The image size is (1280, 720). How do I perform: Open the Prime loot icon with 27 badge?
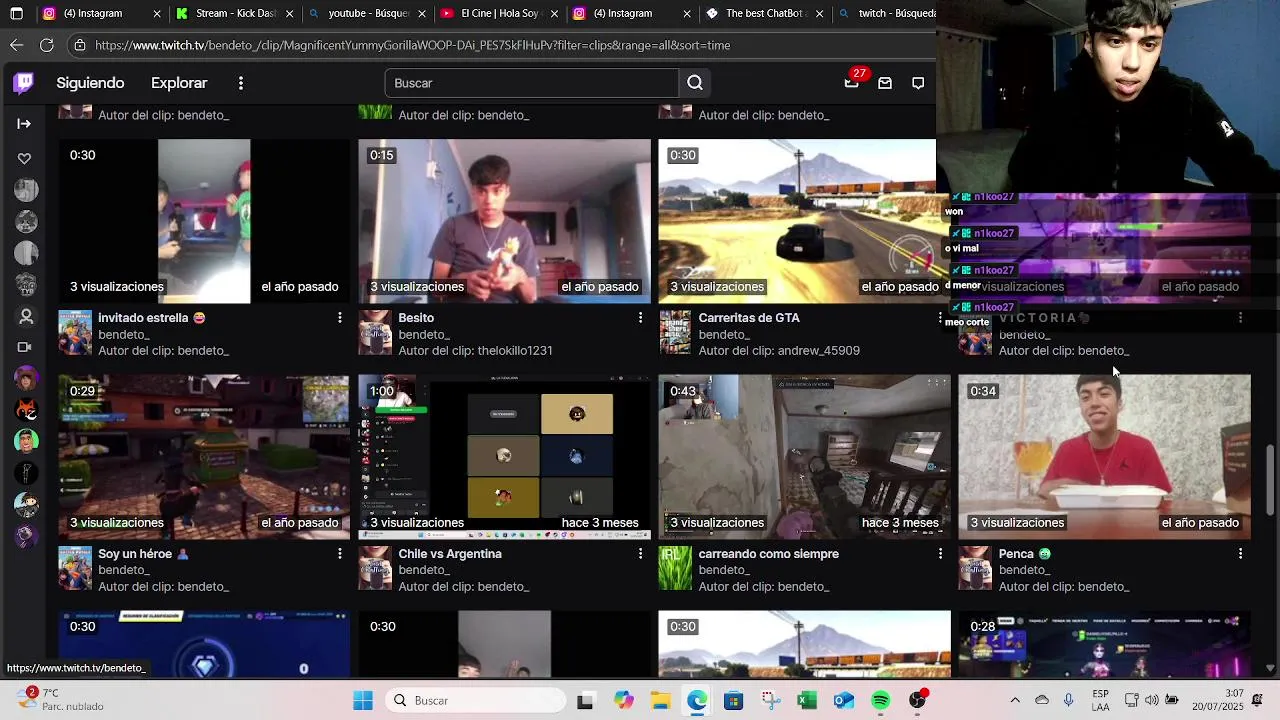pos(851,83)
